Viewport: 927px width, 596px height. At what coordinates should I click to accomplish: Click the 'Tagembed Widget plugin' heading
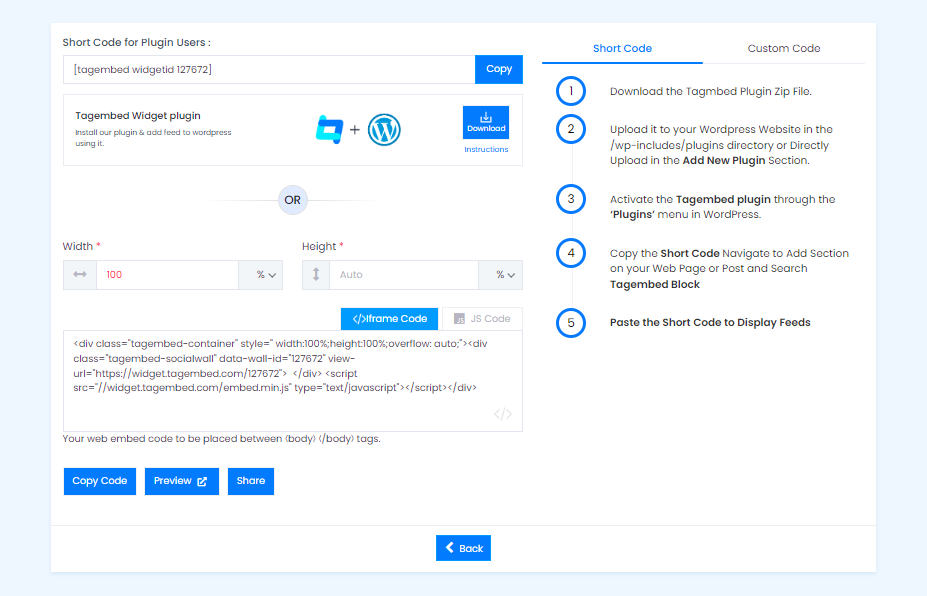(138, 116)
